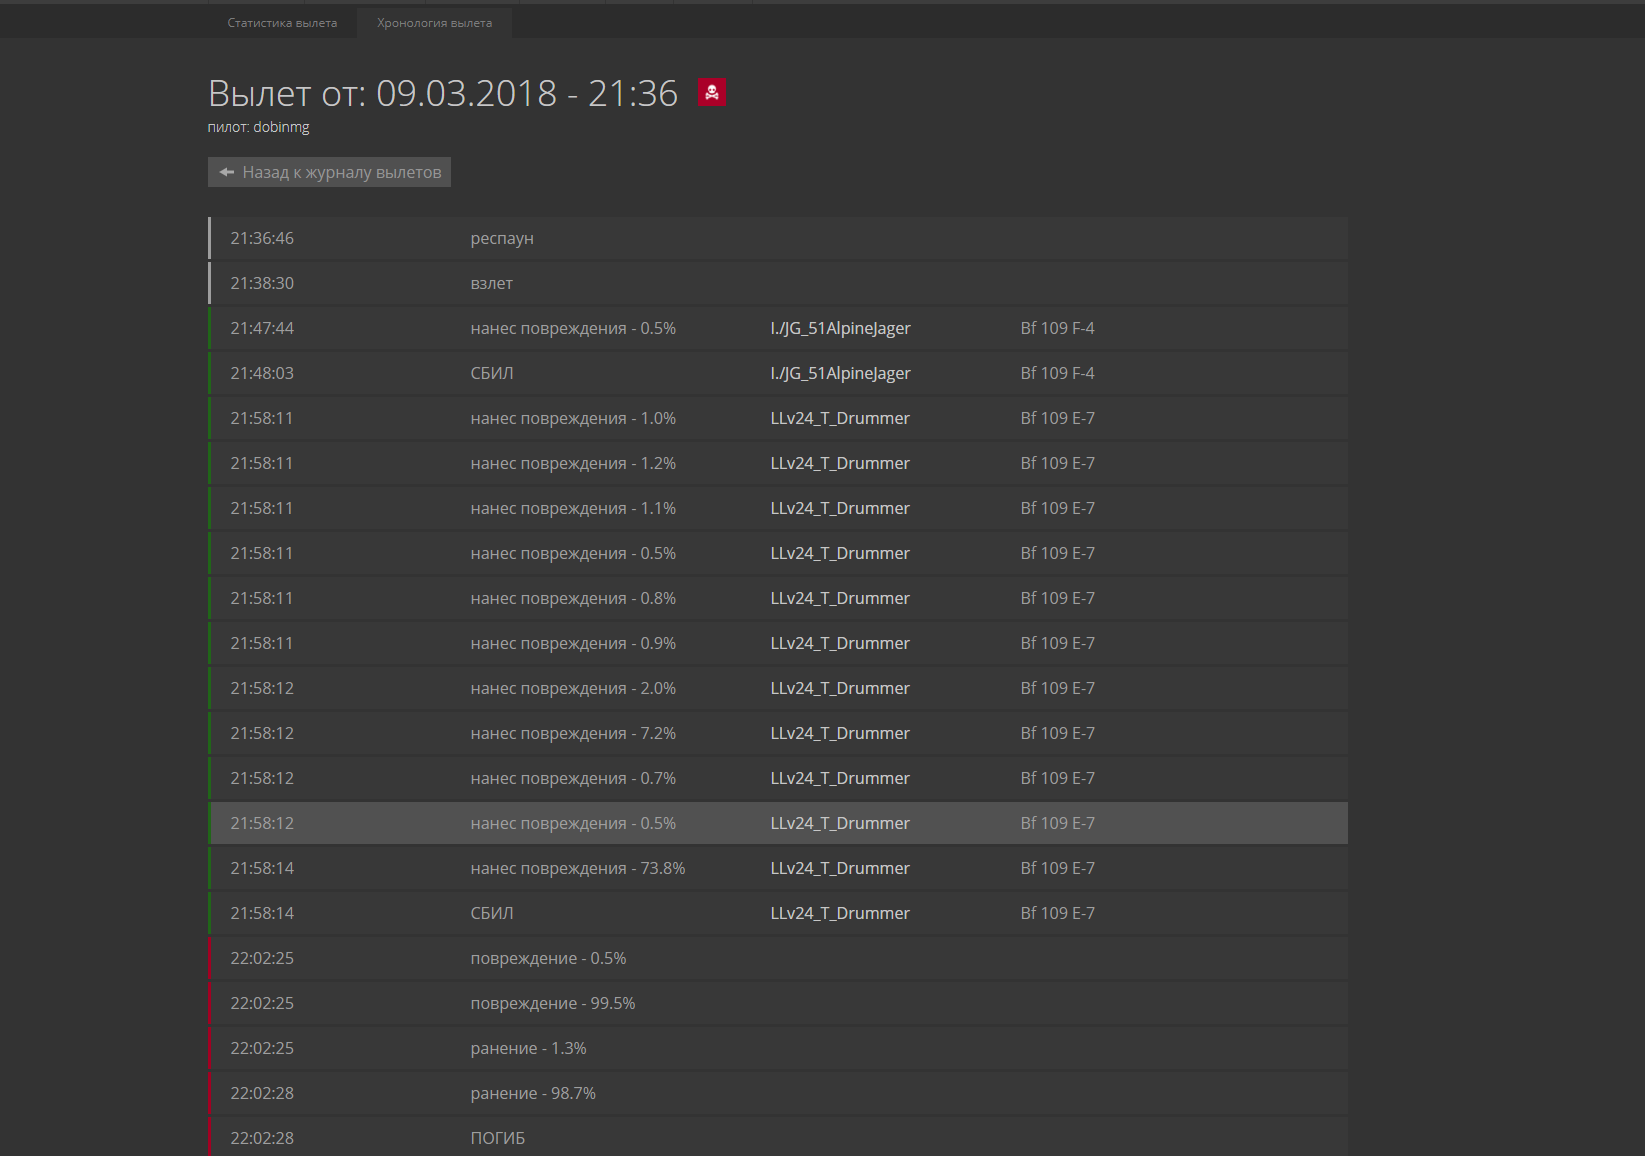Click повреждение - 0.5% entry
This screenshot has height=1156, width=1645.
tap(548, 958)
